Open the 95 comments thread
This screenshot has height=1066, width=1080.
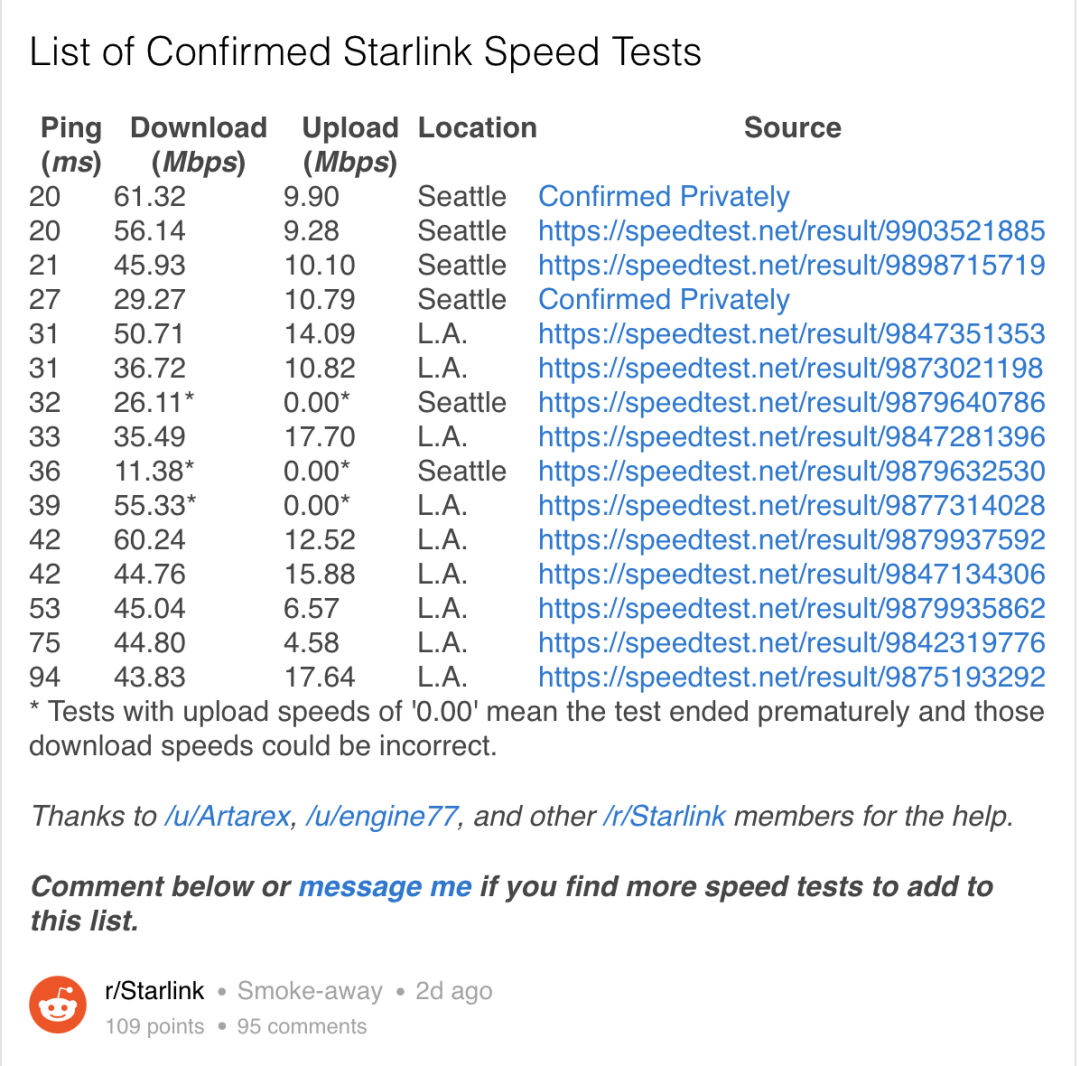[302, 1026]
